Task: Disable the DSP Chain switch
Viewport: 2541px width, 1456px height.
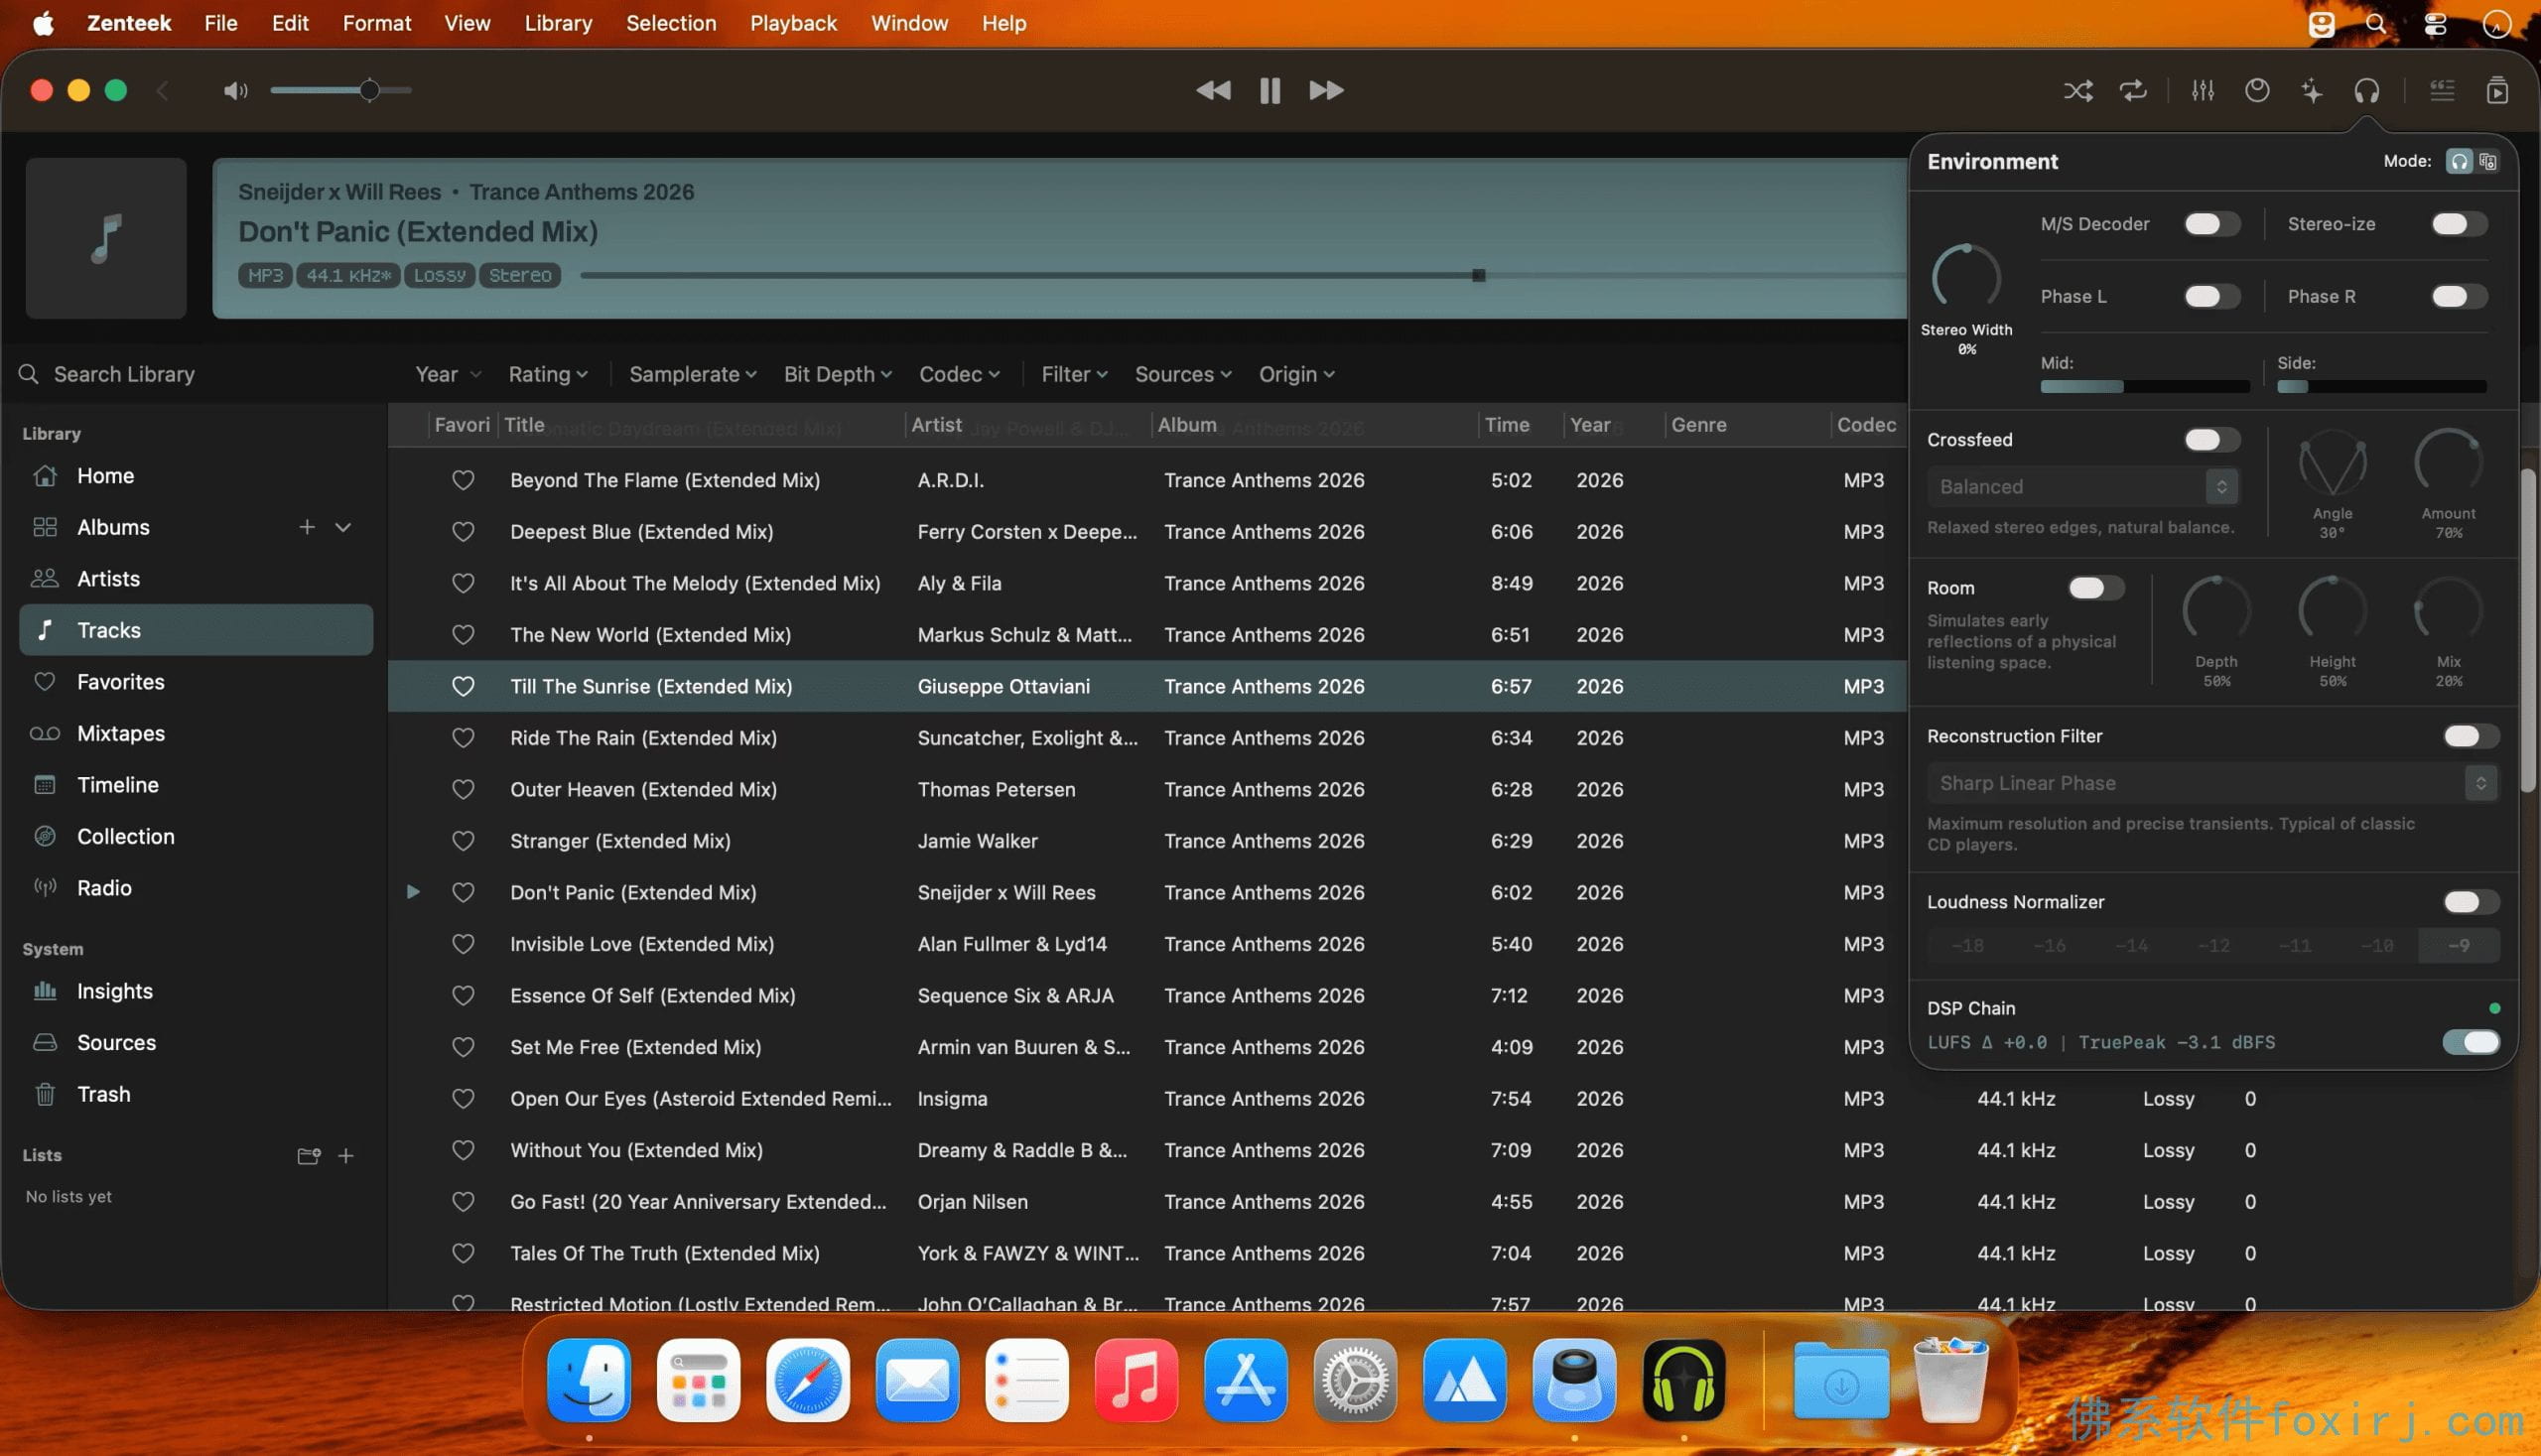Action: pos(2471,1042)
